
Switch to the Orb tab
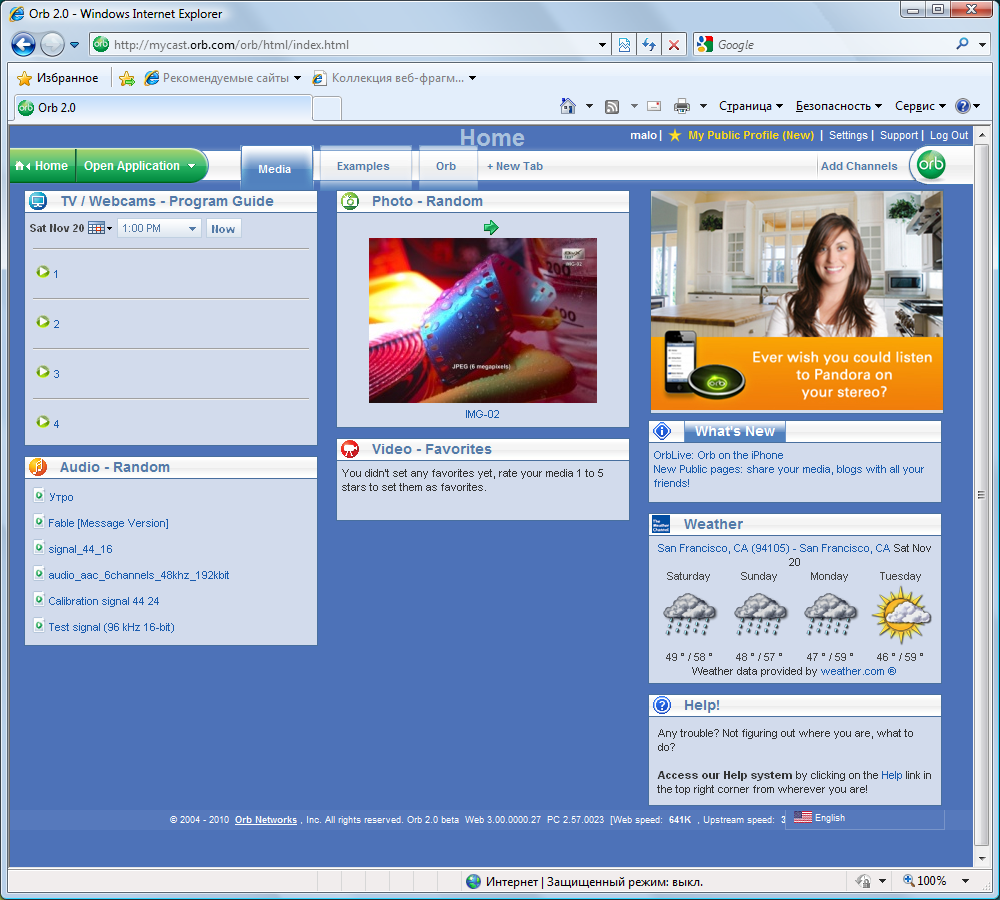point(446,166)
